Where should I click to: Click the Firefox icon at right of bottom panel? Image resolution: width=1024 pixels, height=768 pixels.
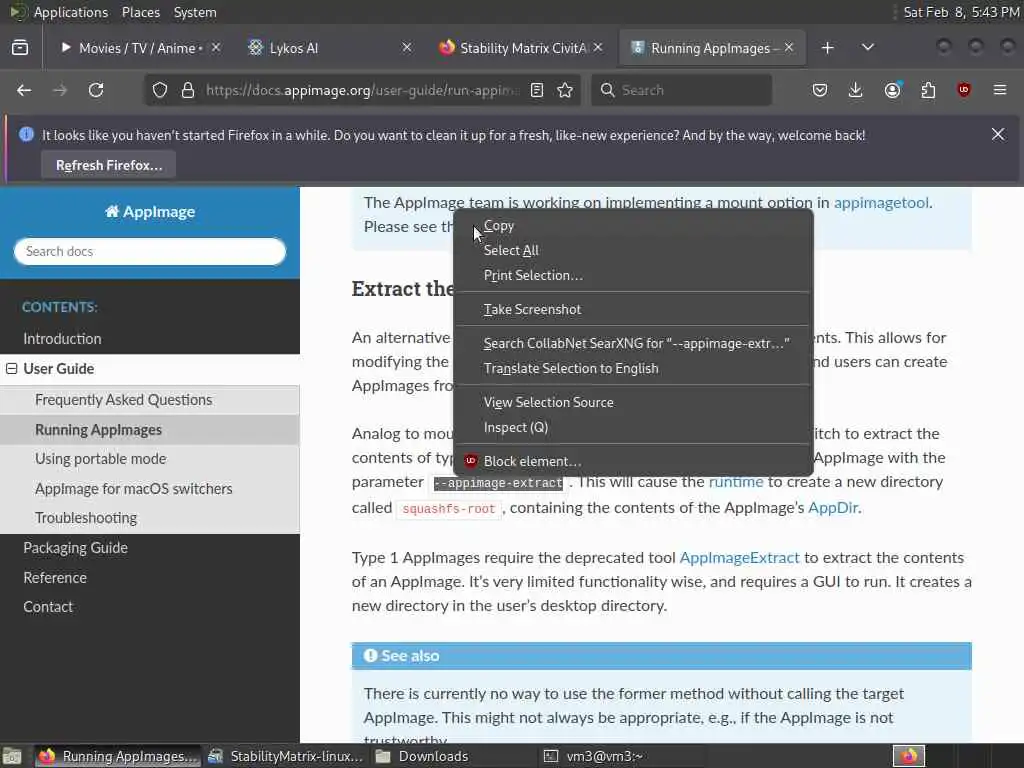pyautogui.click(x=909, y=756)
